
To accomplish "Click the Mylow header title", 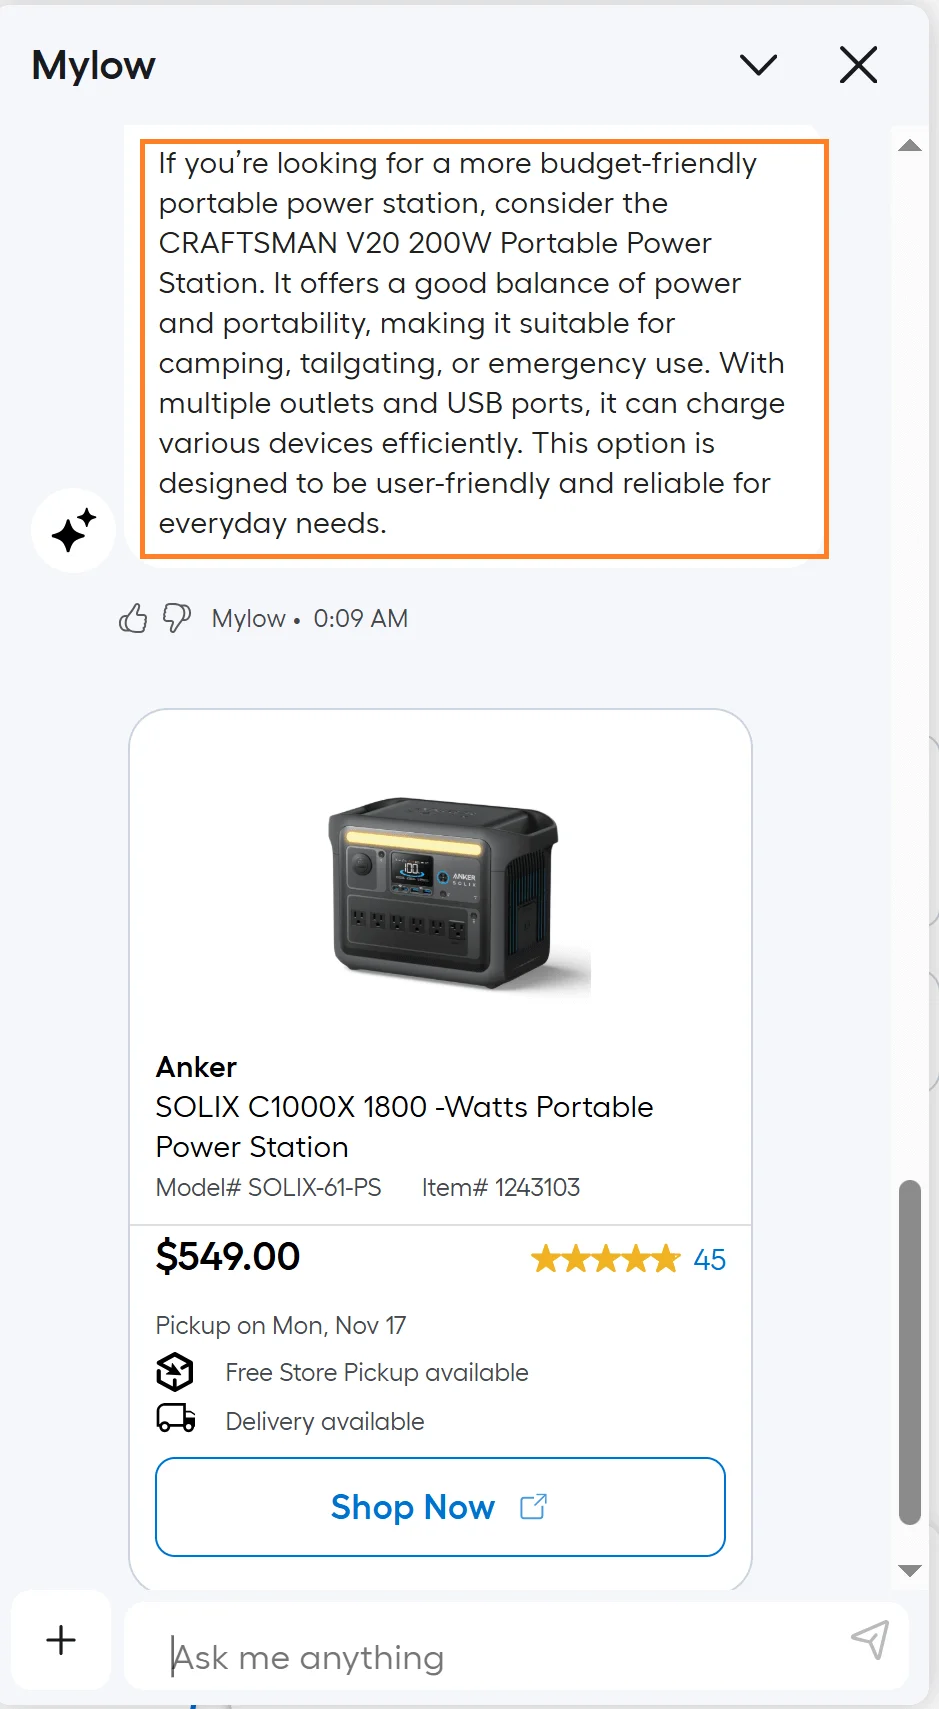I will coord(93,64).
